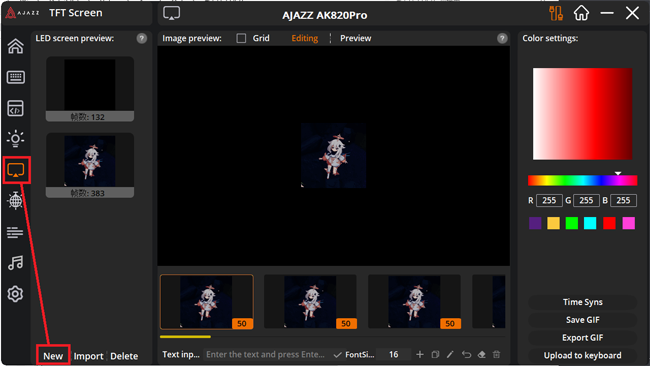
Task: Choose the green color swatch
Action: (x=572, y=223)
